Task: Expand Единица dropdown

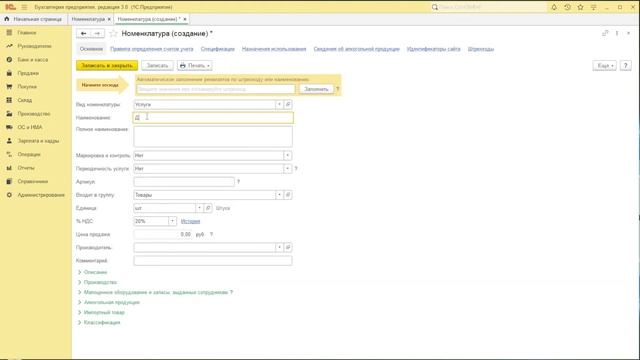Action: 199,208
